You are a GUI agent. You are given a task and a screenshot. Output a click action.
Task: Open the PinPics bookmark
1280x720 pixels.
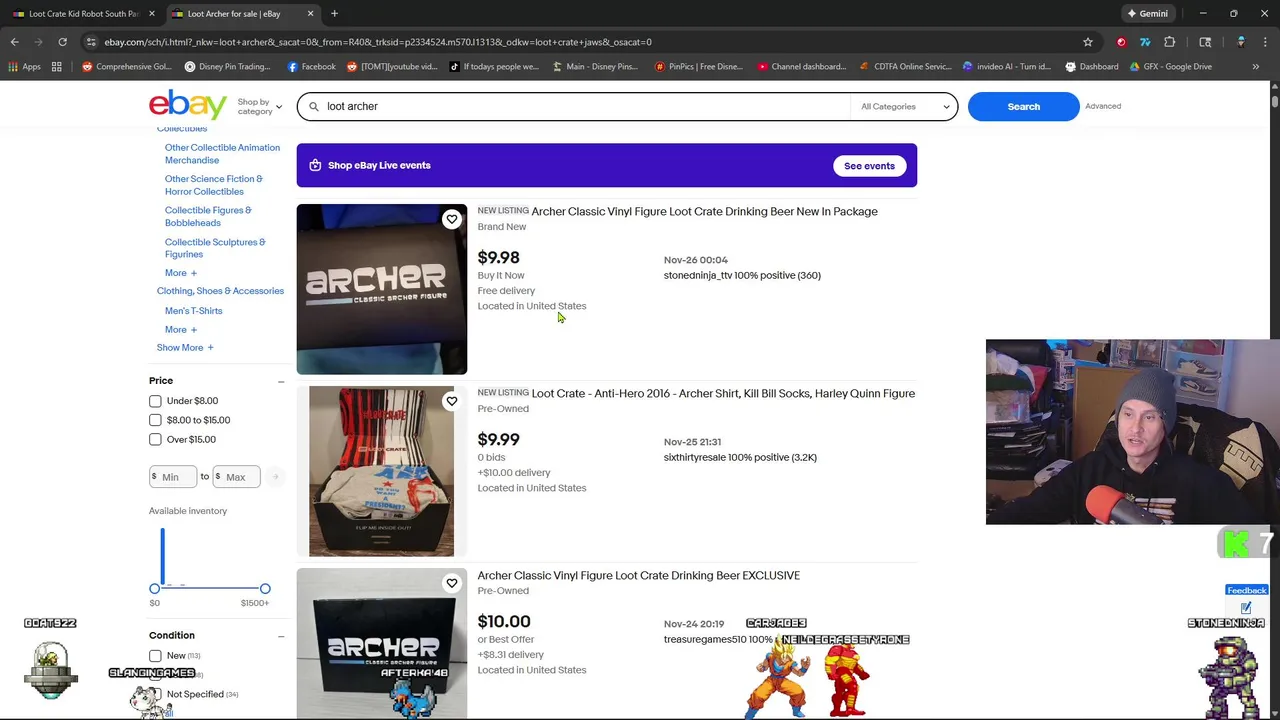[x=698, y=67]
